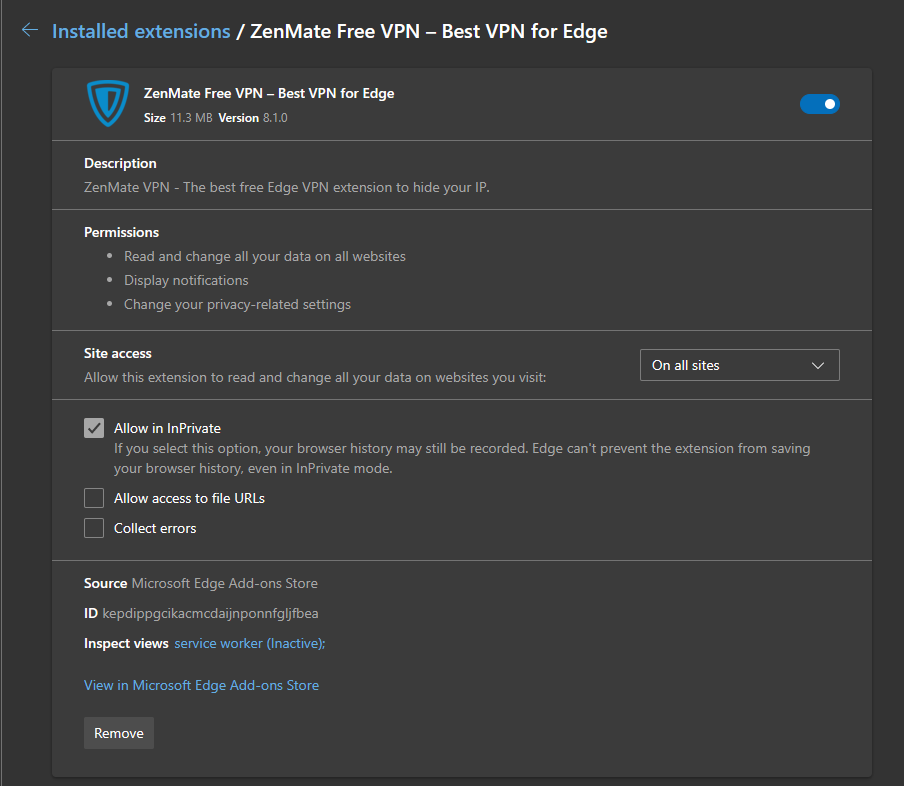Viewport: 904px width, 786px height.
Task: Disable the ZenMate extension toggle switch
Action: [x=819, y=104]
